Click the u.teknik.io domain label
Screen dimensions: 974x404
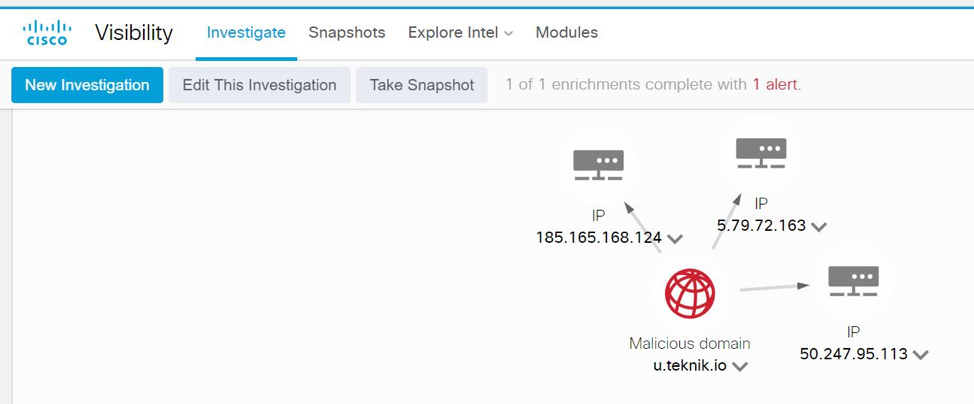coord(690,366)
